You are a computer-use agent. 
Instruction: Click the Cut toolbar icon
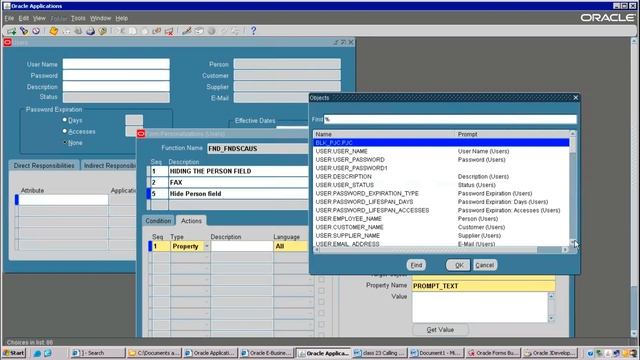point(120,31)
